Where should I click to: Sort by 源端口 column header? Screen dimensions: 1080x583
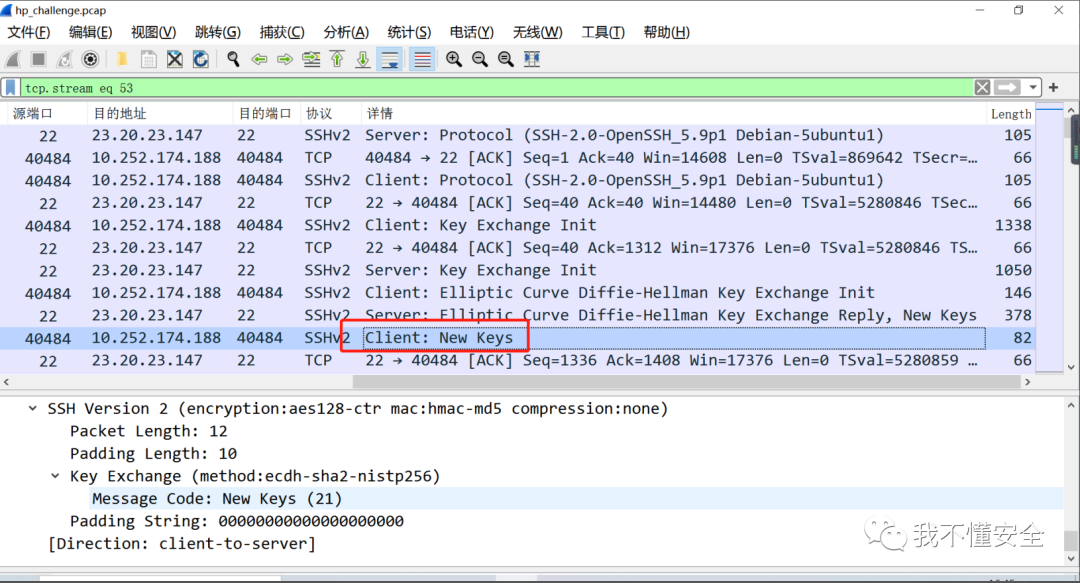pyautogui.click(x=32, y=114)
